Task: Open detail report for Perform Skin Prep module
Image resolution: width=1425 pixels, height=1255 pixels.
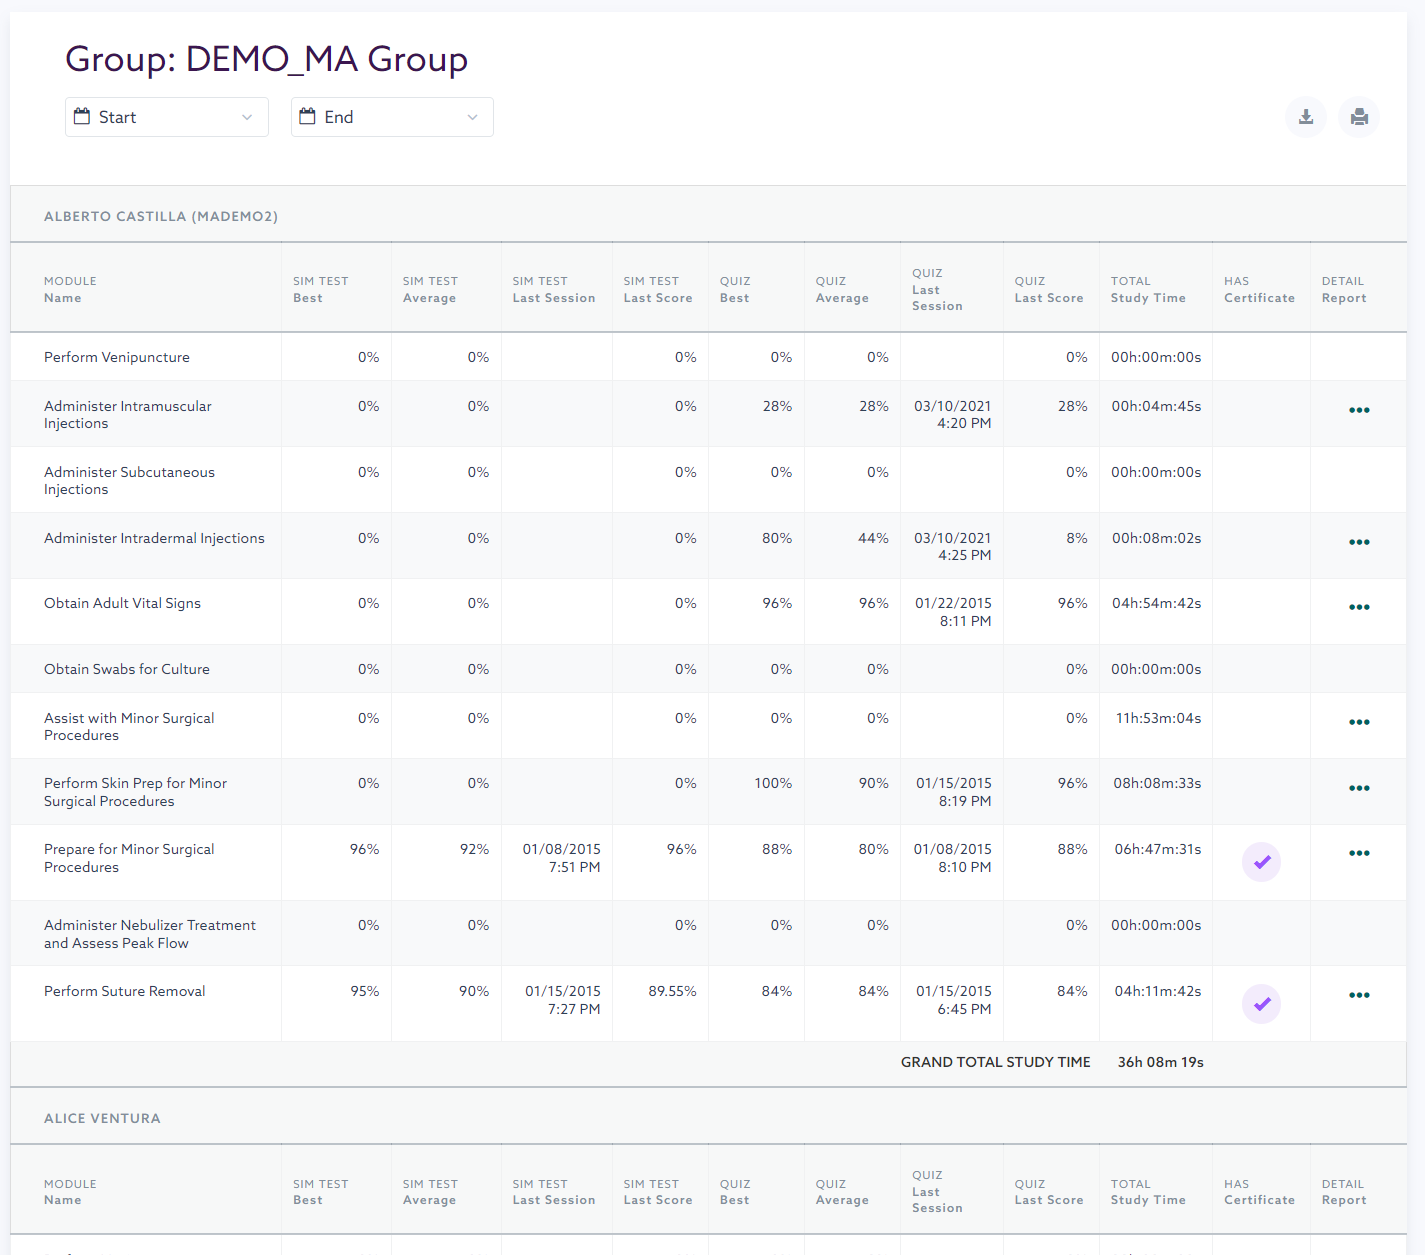Action: 1359,788
